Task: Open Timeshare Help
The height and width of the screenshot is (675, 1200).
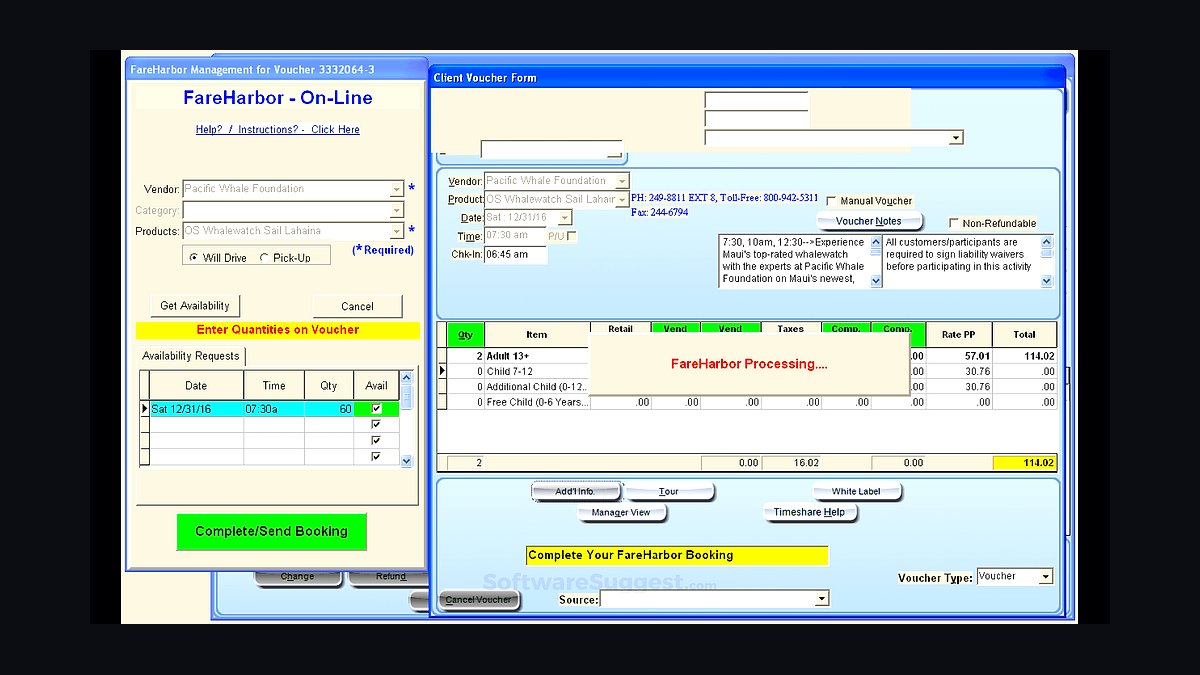Action: 809,513
